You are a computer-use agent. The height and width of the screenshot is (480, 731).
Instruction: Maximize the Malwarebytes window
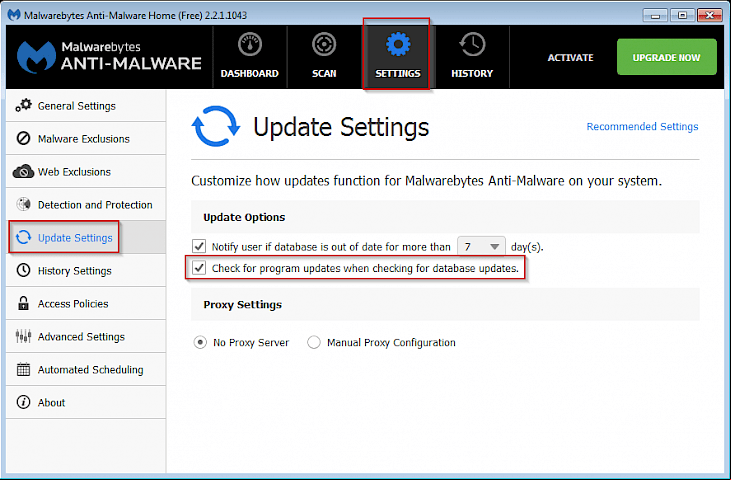682,15
